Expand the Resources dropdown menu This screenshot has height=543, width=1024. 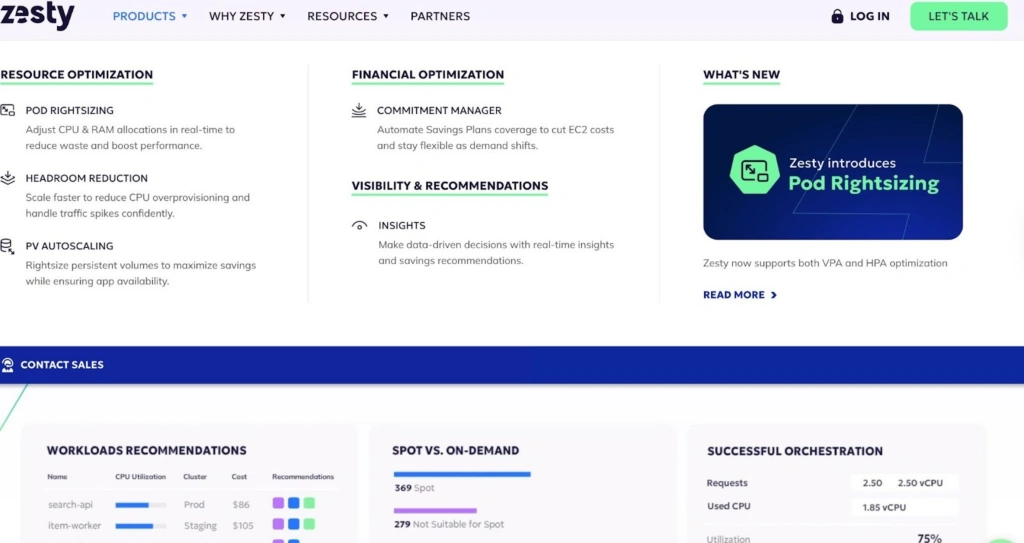[348, 16]
